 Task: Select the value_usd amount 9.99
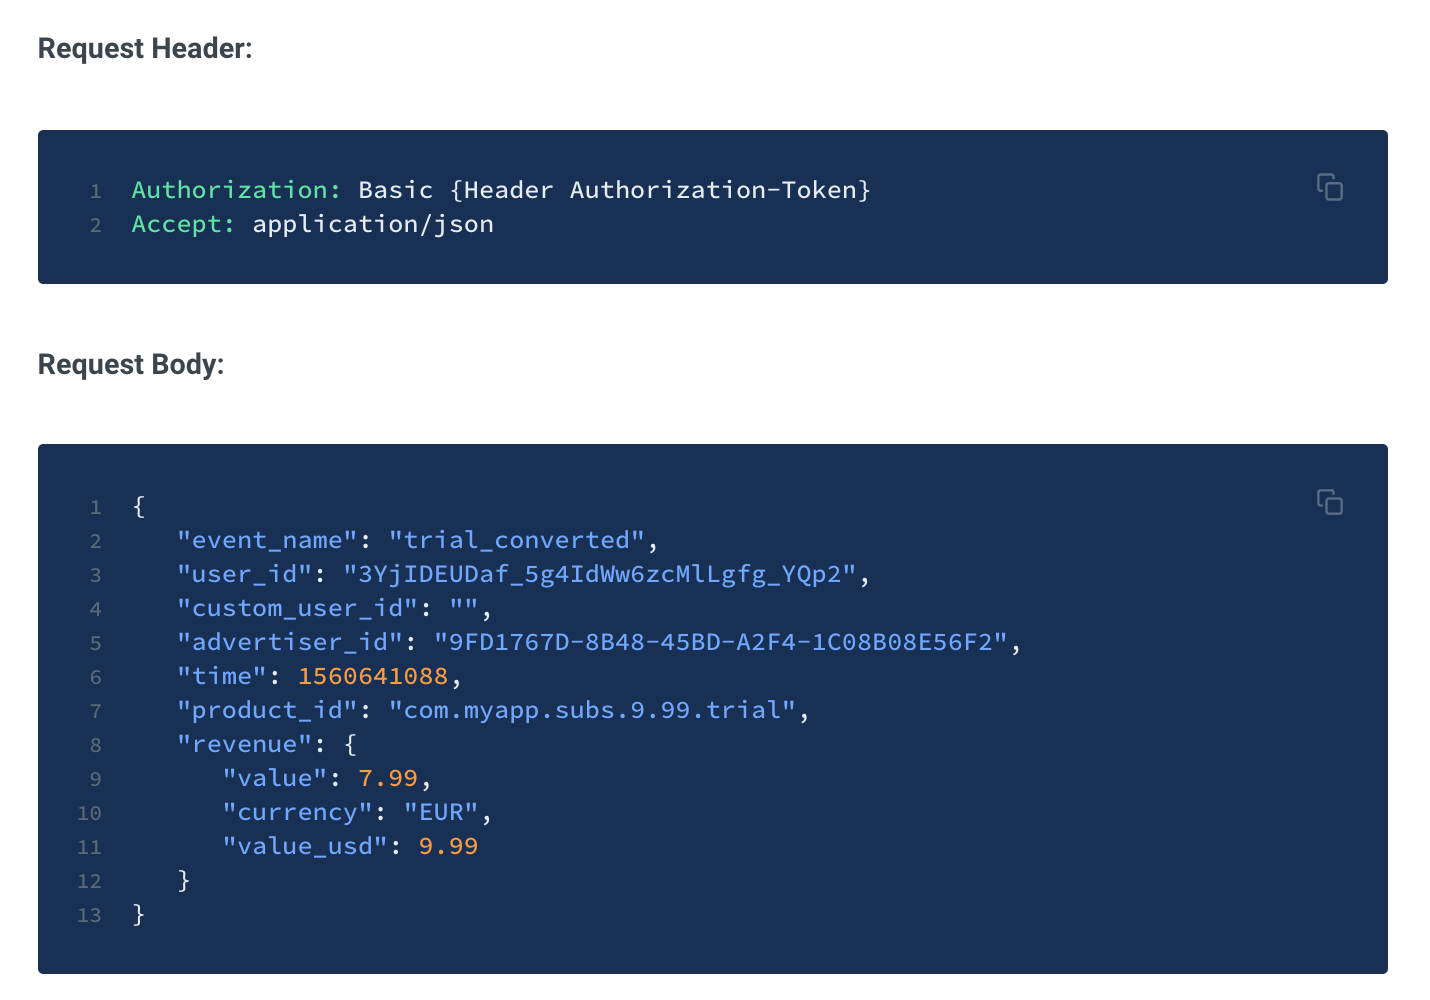448,846
